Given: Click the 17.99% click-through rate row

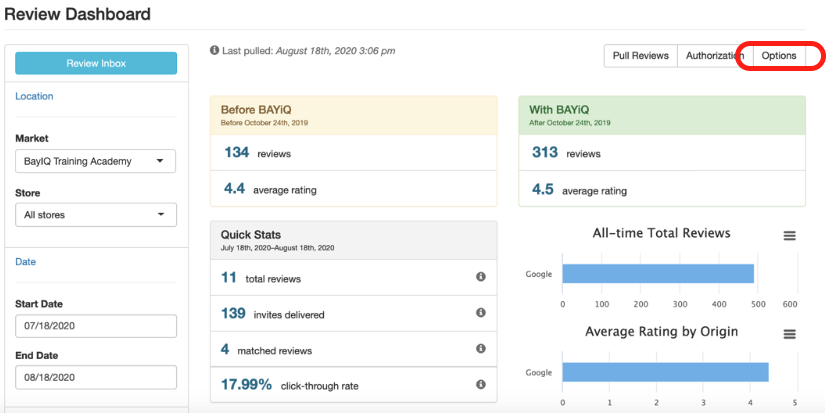Looking at the screenshot, I should (x=354, y=384).
